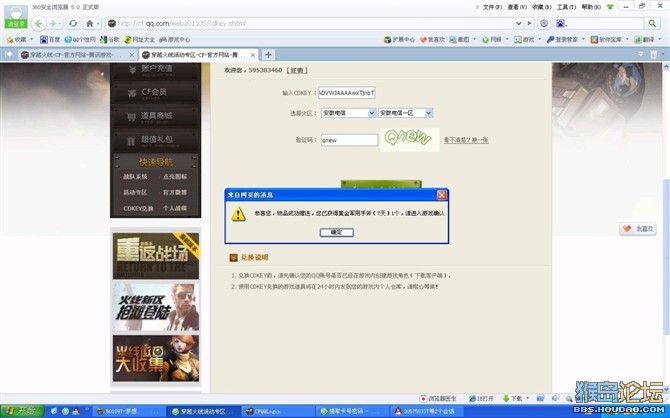Open the 网址大全 bookmark
Image resolution: width=670 pixels, height=418 pixels.
[139, 39]
